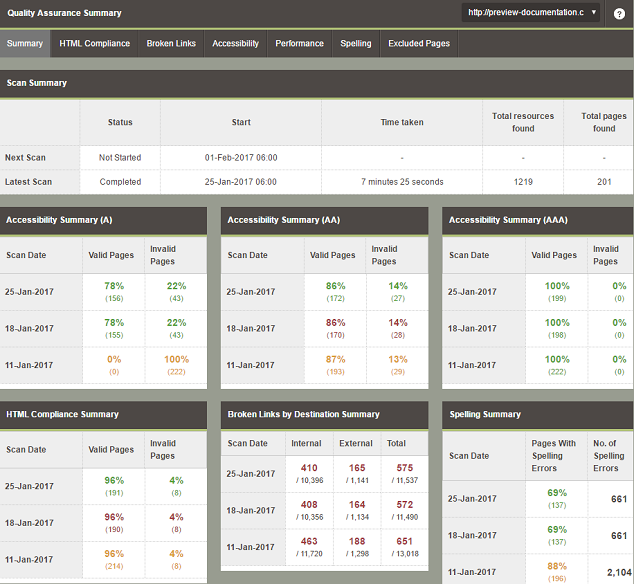Click 14% invalid pages (28) in Accessibility AA
This screenshot has height=584, width=634.
click(x=398, y=329)
